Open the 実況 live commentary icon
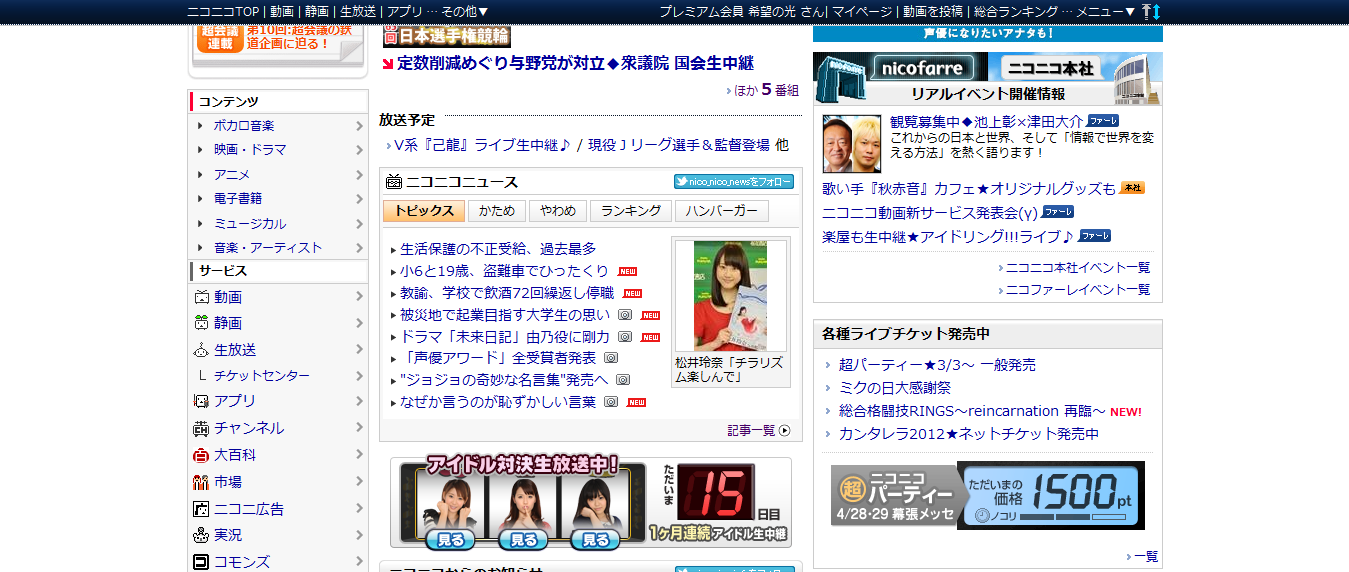The width and height of the screenshot is (1349, 572). (201, 535)
